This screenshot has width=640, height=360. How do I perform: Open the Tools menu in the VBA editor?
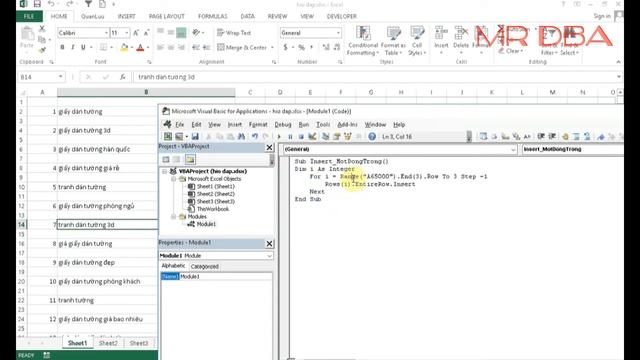(322, 124)
